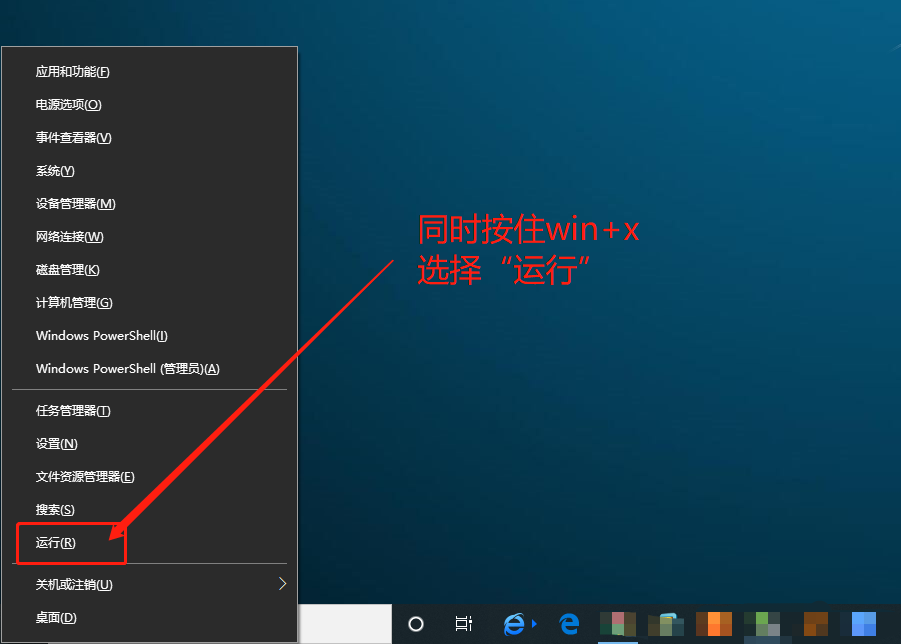Choose 系统(Y) in the Win+X menu
Image resolution: width=901 pixels, height=644 pixels.
point(149,171)
